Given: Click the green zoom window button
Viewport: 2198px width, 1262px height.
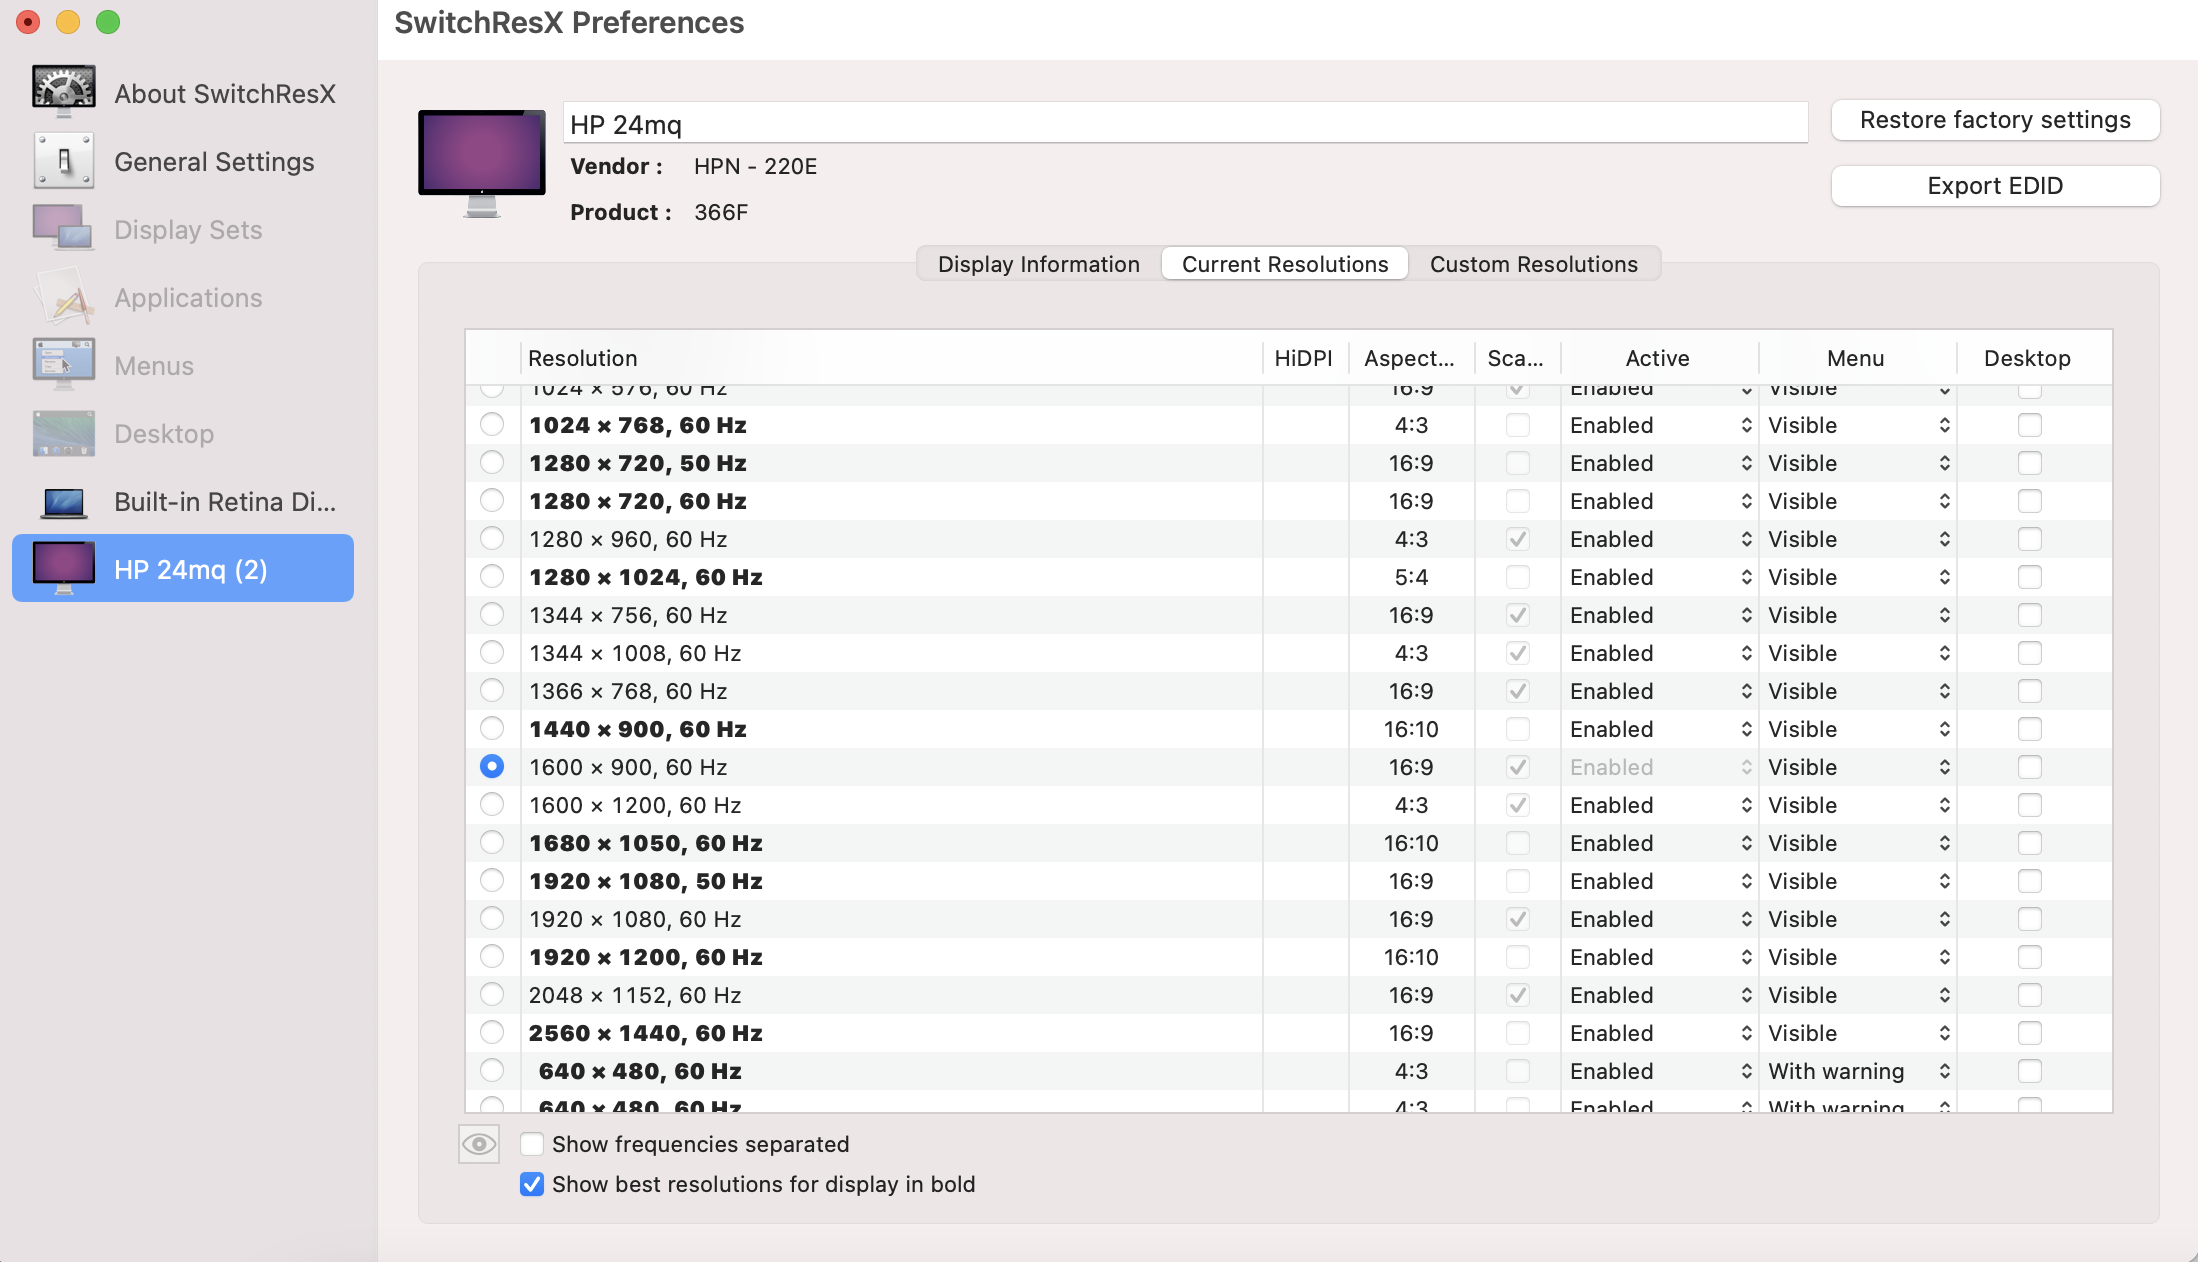Looking at the screenshot, I should pos(108,22).
